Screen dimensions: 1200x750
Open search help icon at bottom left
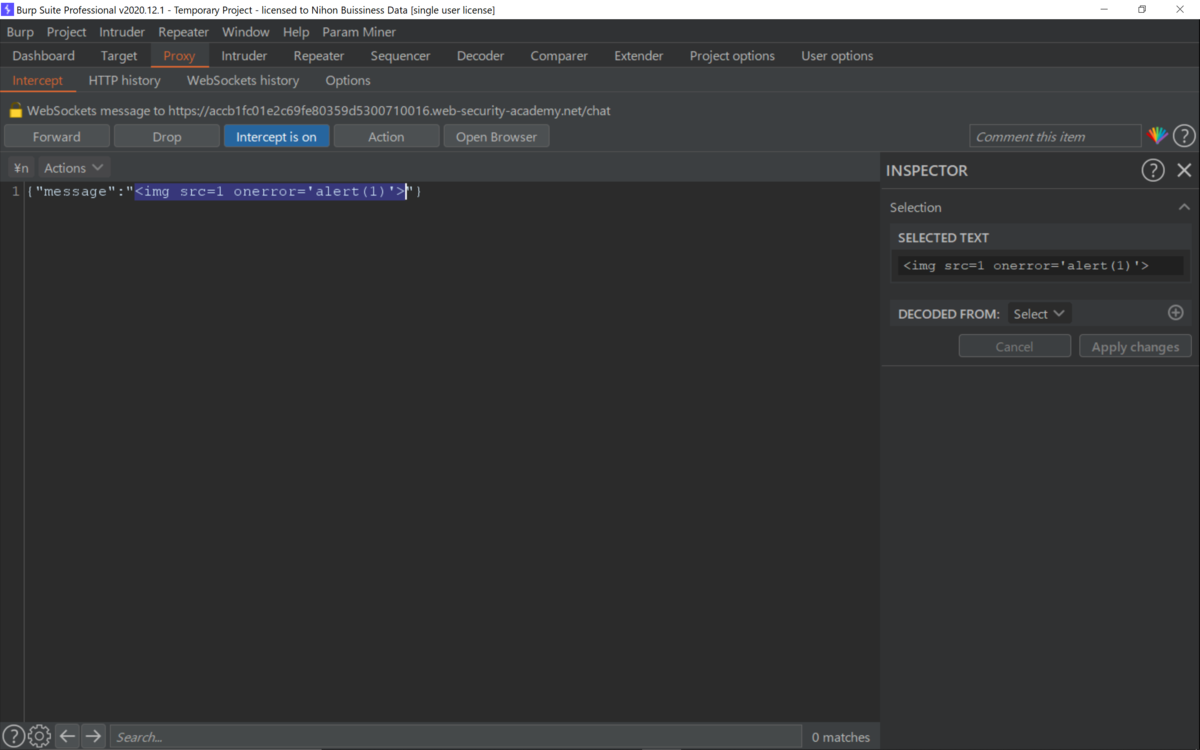tap(13, 736)
